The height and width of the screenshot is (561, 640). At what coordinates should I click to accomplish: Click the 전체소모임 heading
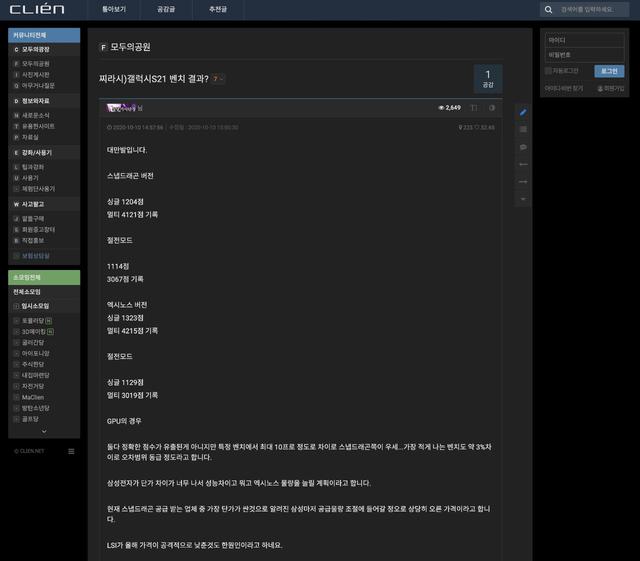pyautogui.click(x=27, y=292)
